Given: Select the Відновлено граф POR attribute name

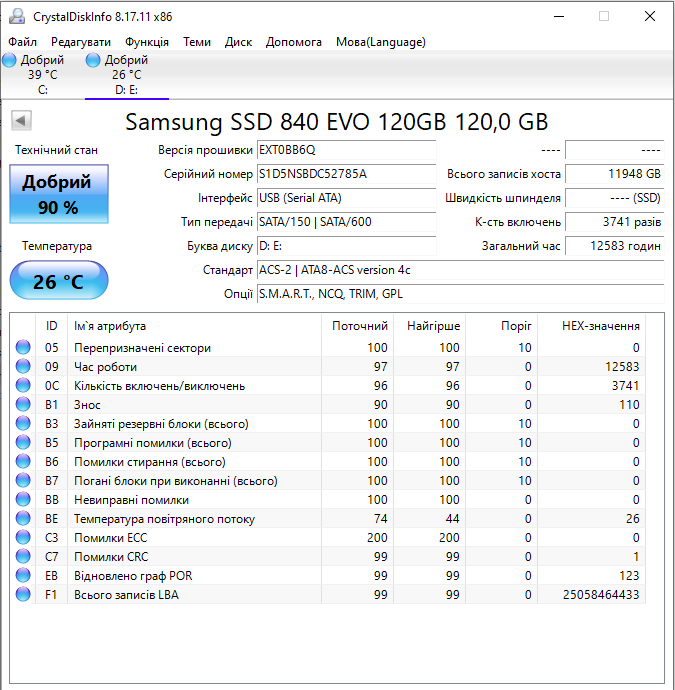Looking at the screenshot, I should (x=133, y=576).
